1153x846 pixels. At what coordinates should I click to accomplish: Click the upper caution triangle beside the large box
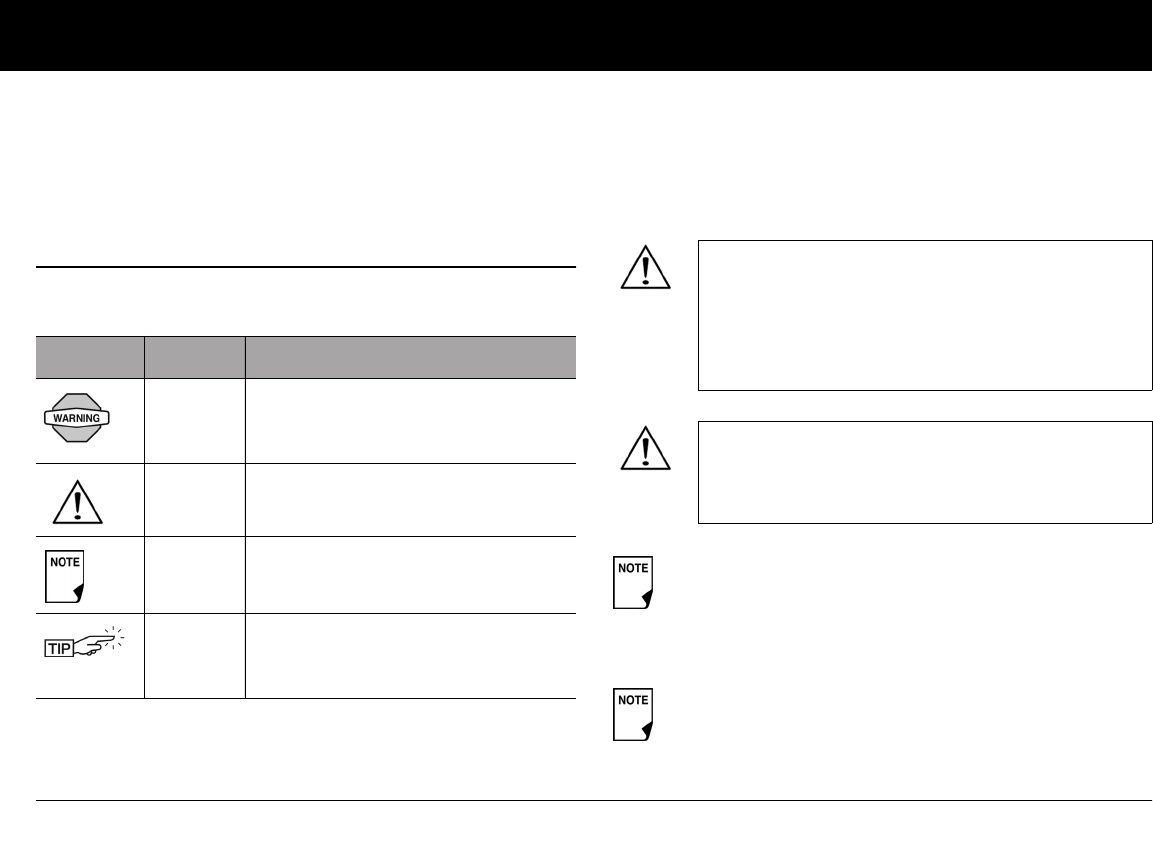tap(646, 267)
